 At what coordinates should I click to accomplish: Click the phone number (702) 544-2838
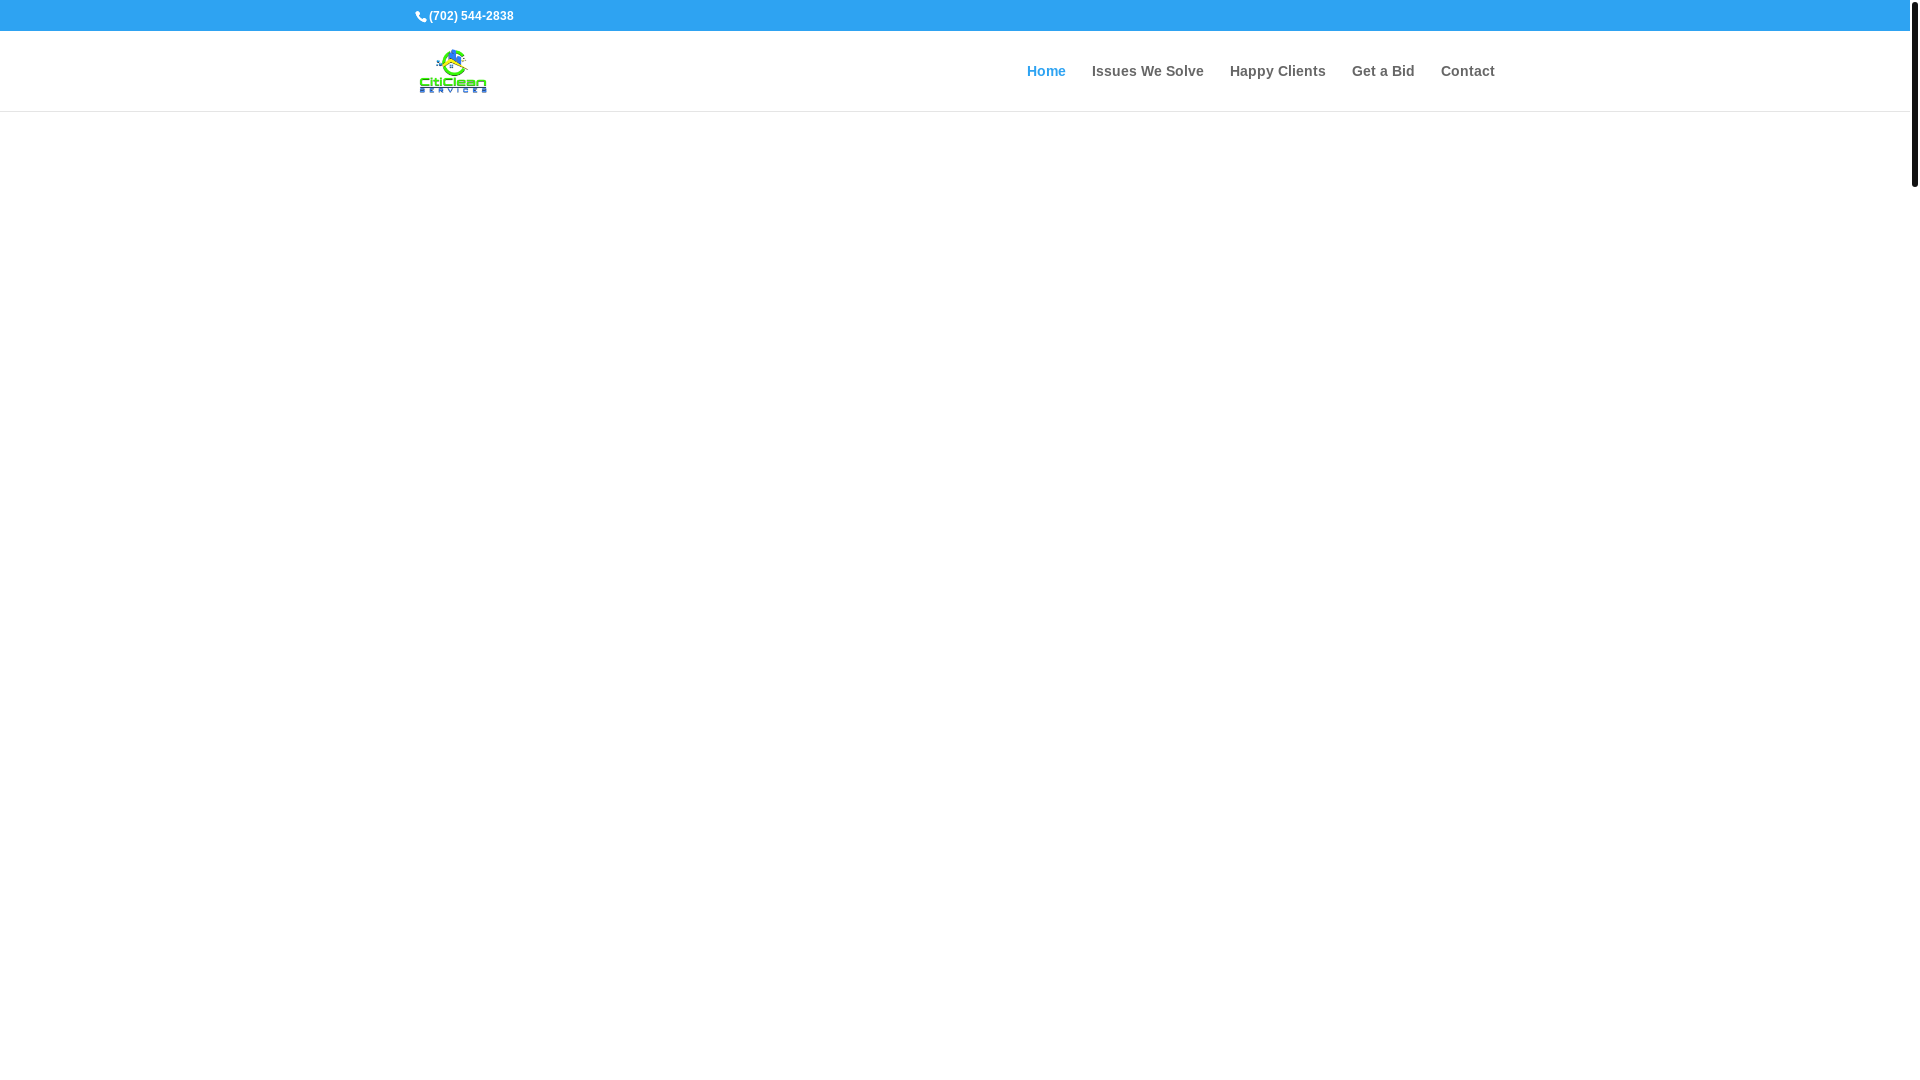(471, 16)
